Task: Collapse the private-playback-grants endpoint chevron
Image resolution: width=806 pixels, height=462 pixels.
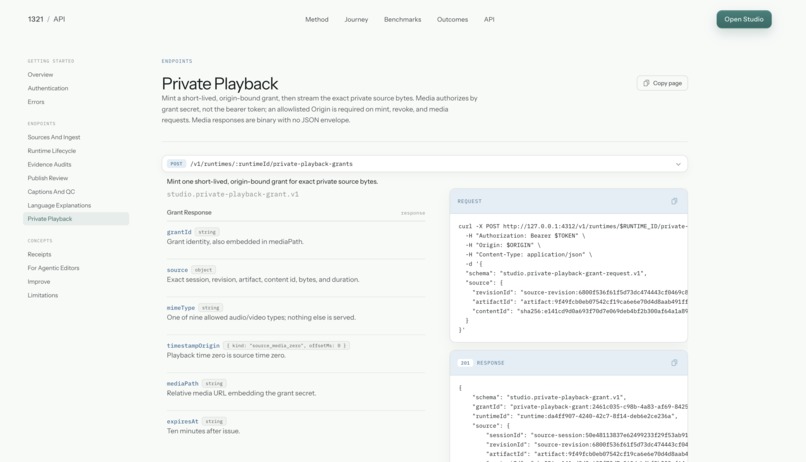Action: point(678,164)
